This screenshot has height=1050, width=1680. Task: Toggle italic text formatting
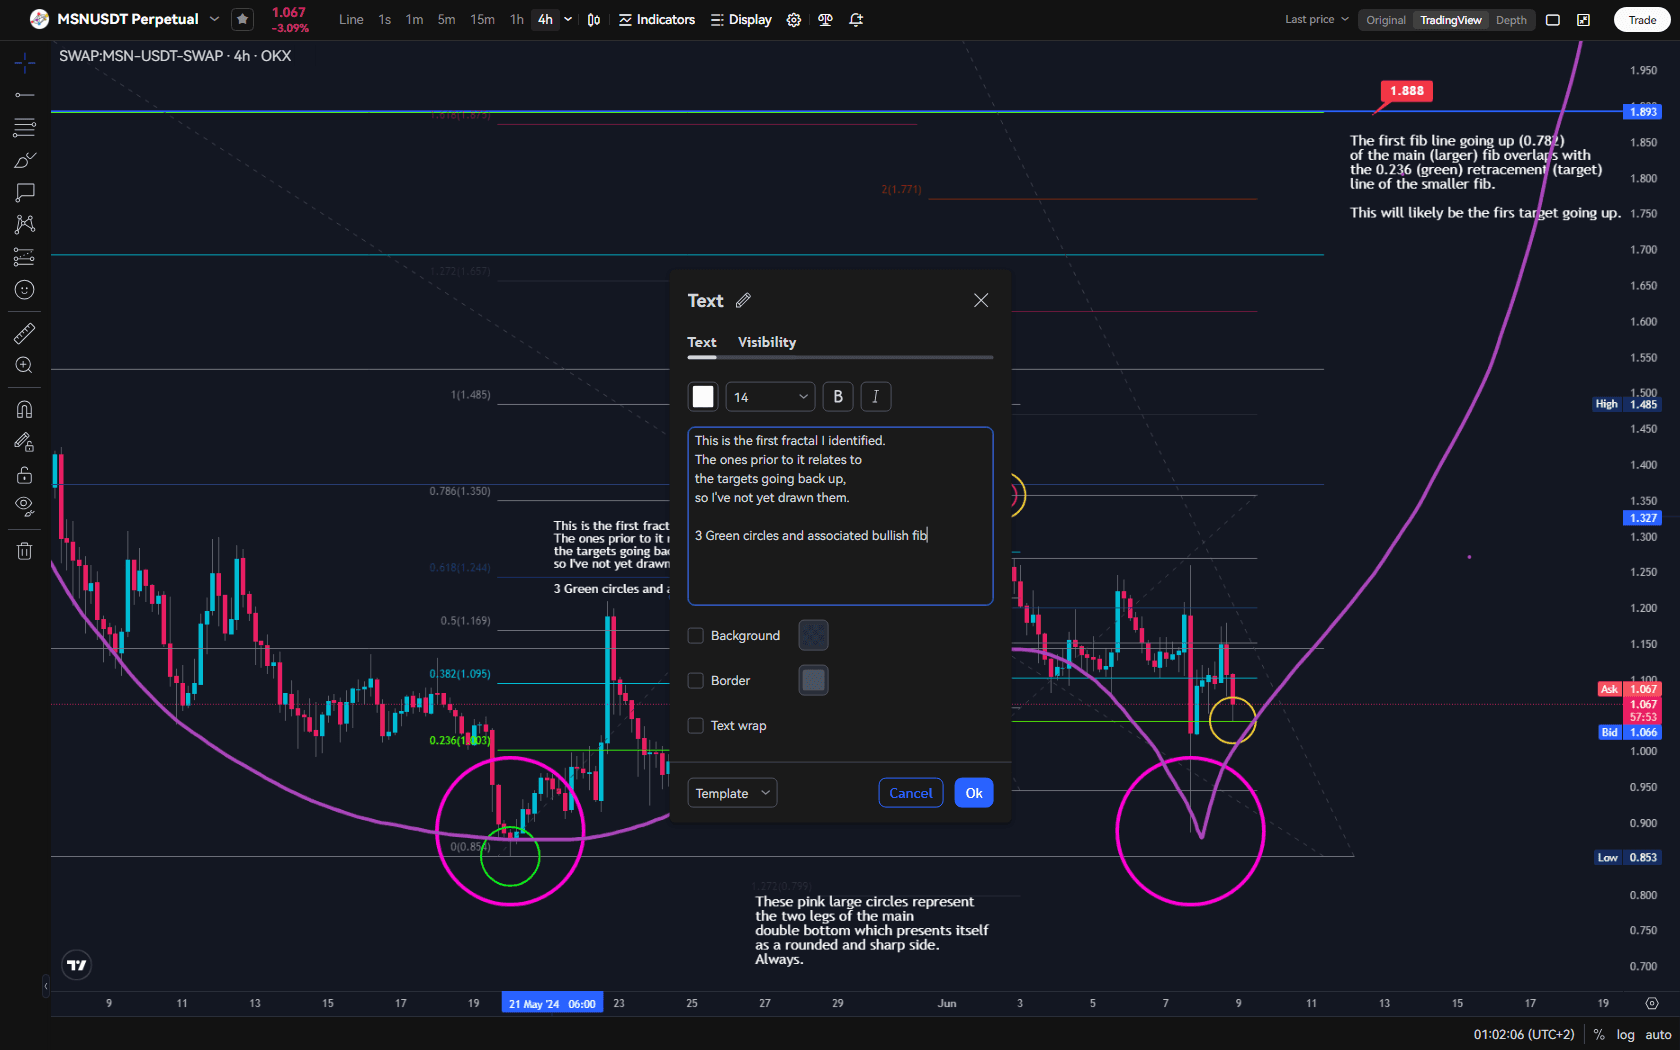point(876,397)
